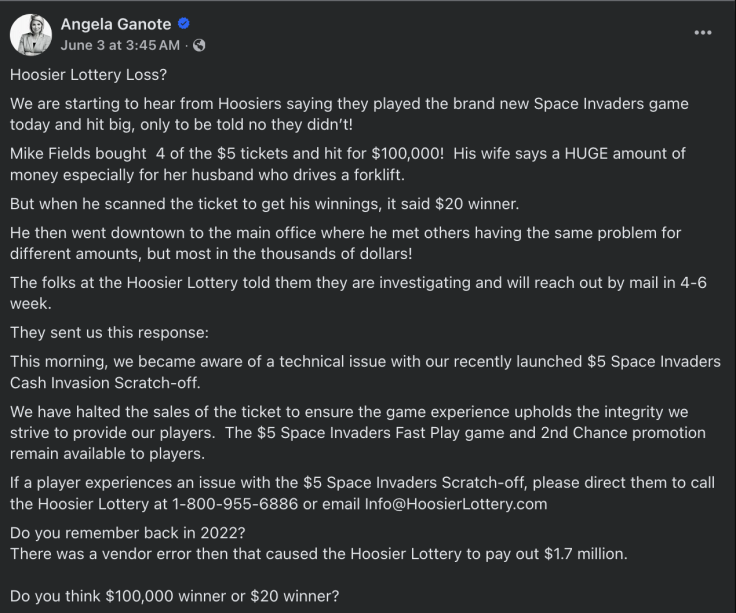This screenshot has width=736, height=613.
Task: Click the sentence mentioning the $1.7 million vendor error
Action: coord(319,554)
